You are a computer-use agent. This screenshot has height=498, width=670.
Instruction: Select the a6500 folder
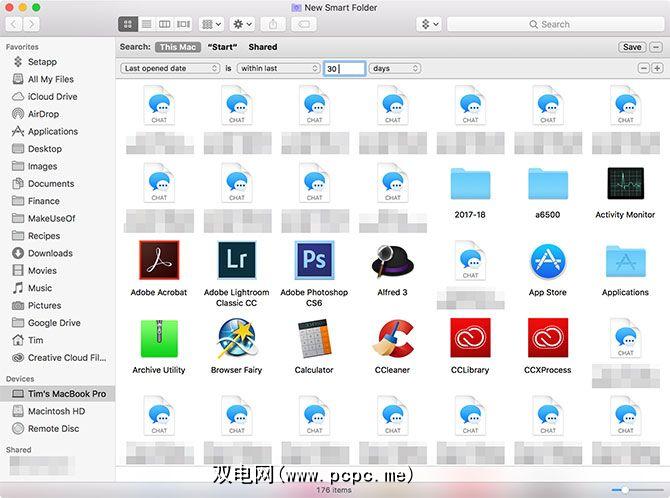(548, 184)
